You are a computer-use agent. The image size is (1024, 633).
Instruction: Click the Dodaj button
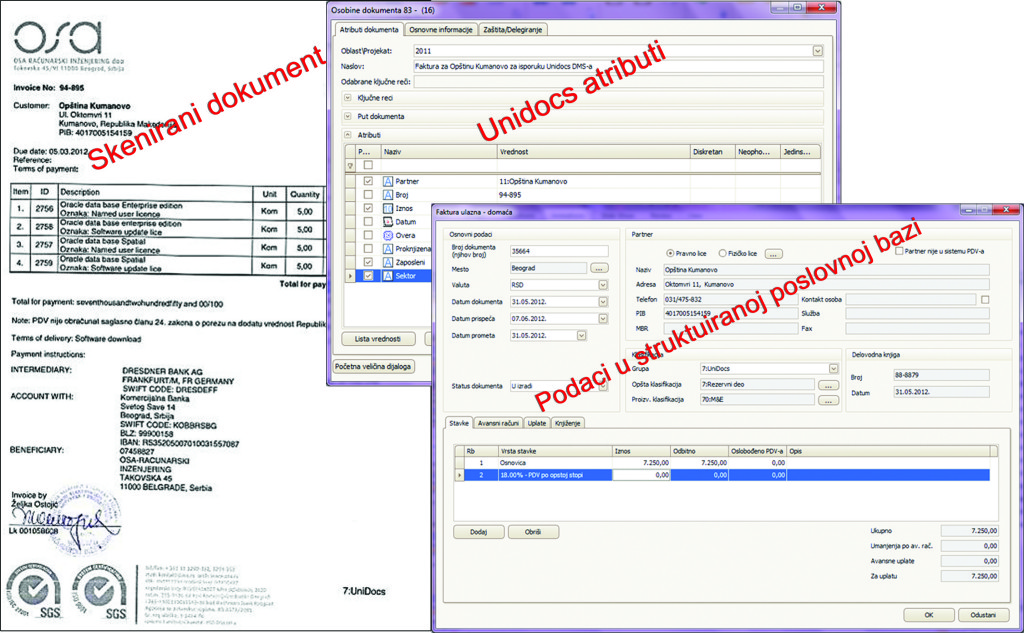click(479, 532)
